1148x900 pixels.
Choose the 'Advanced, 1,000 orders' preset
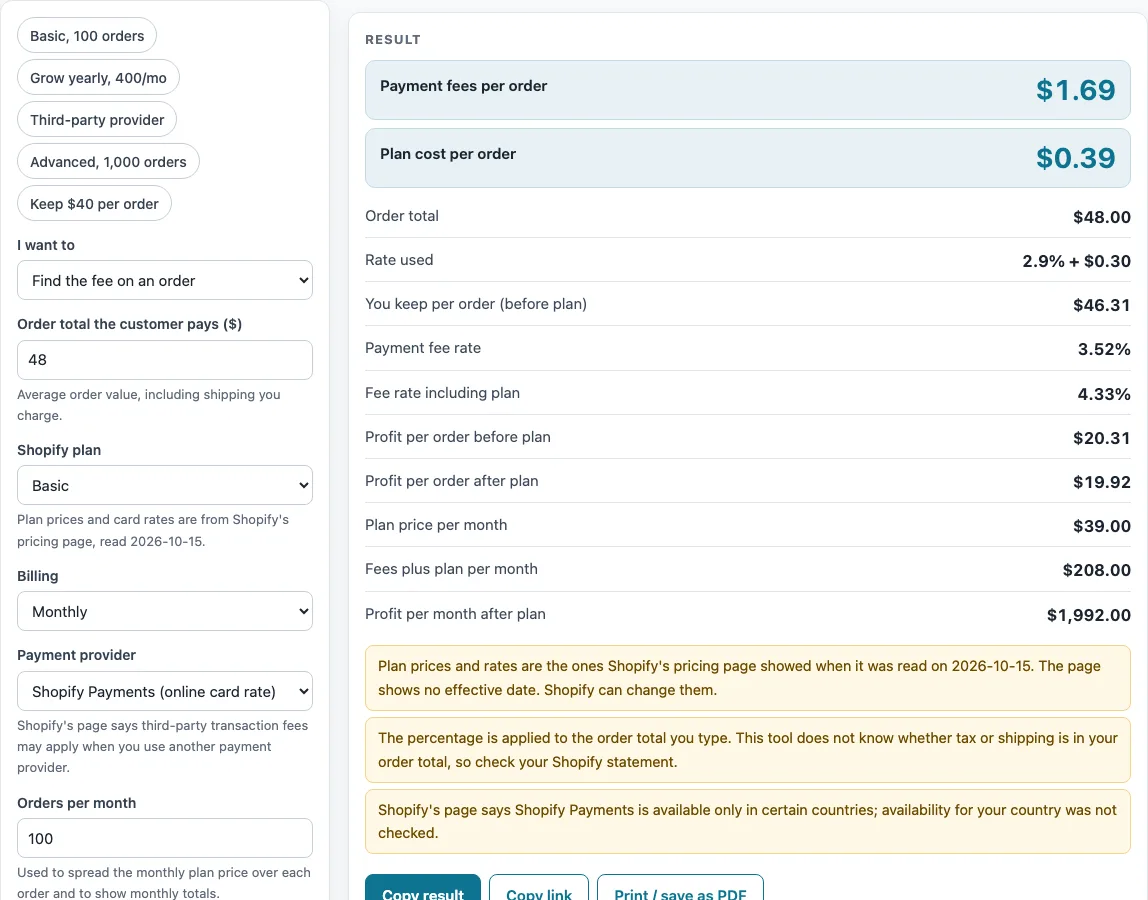point(108,162)
